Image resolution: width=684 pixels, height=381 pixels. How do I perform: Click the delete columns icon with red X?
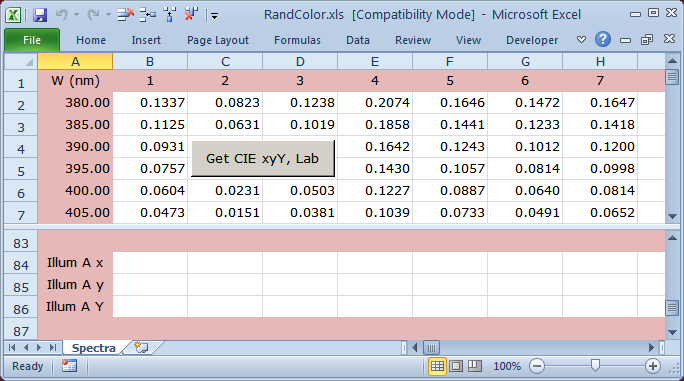point(191,14)
